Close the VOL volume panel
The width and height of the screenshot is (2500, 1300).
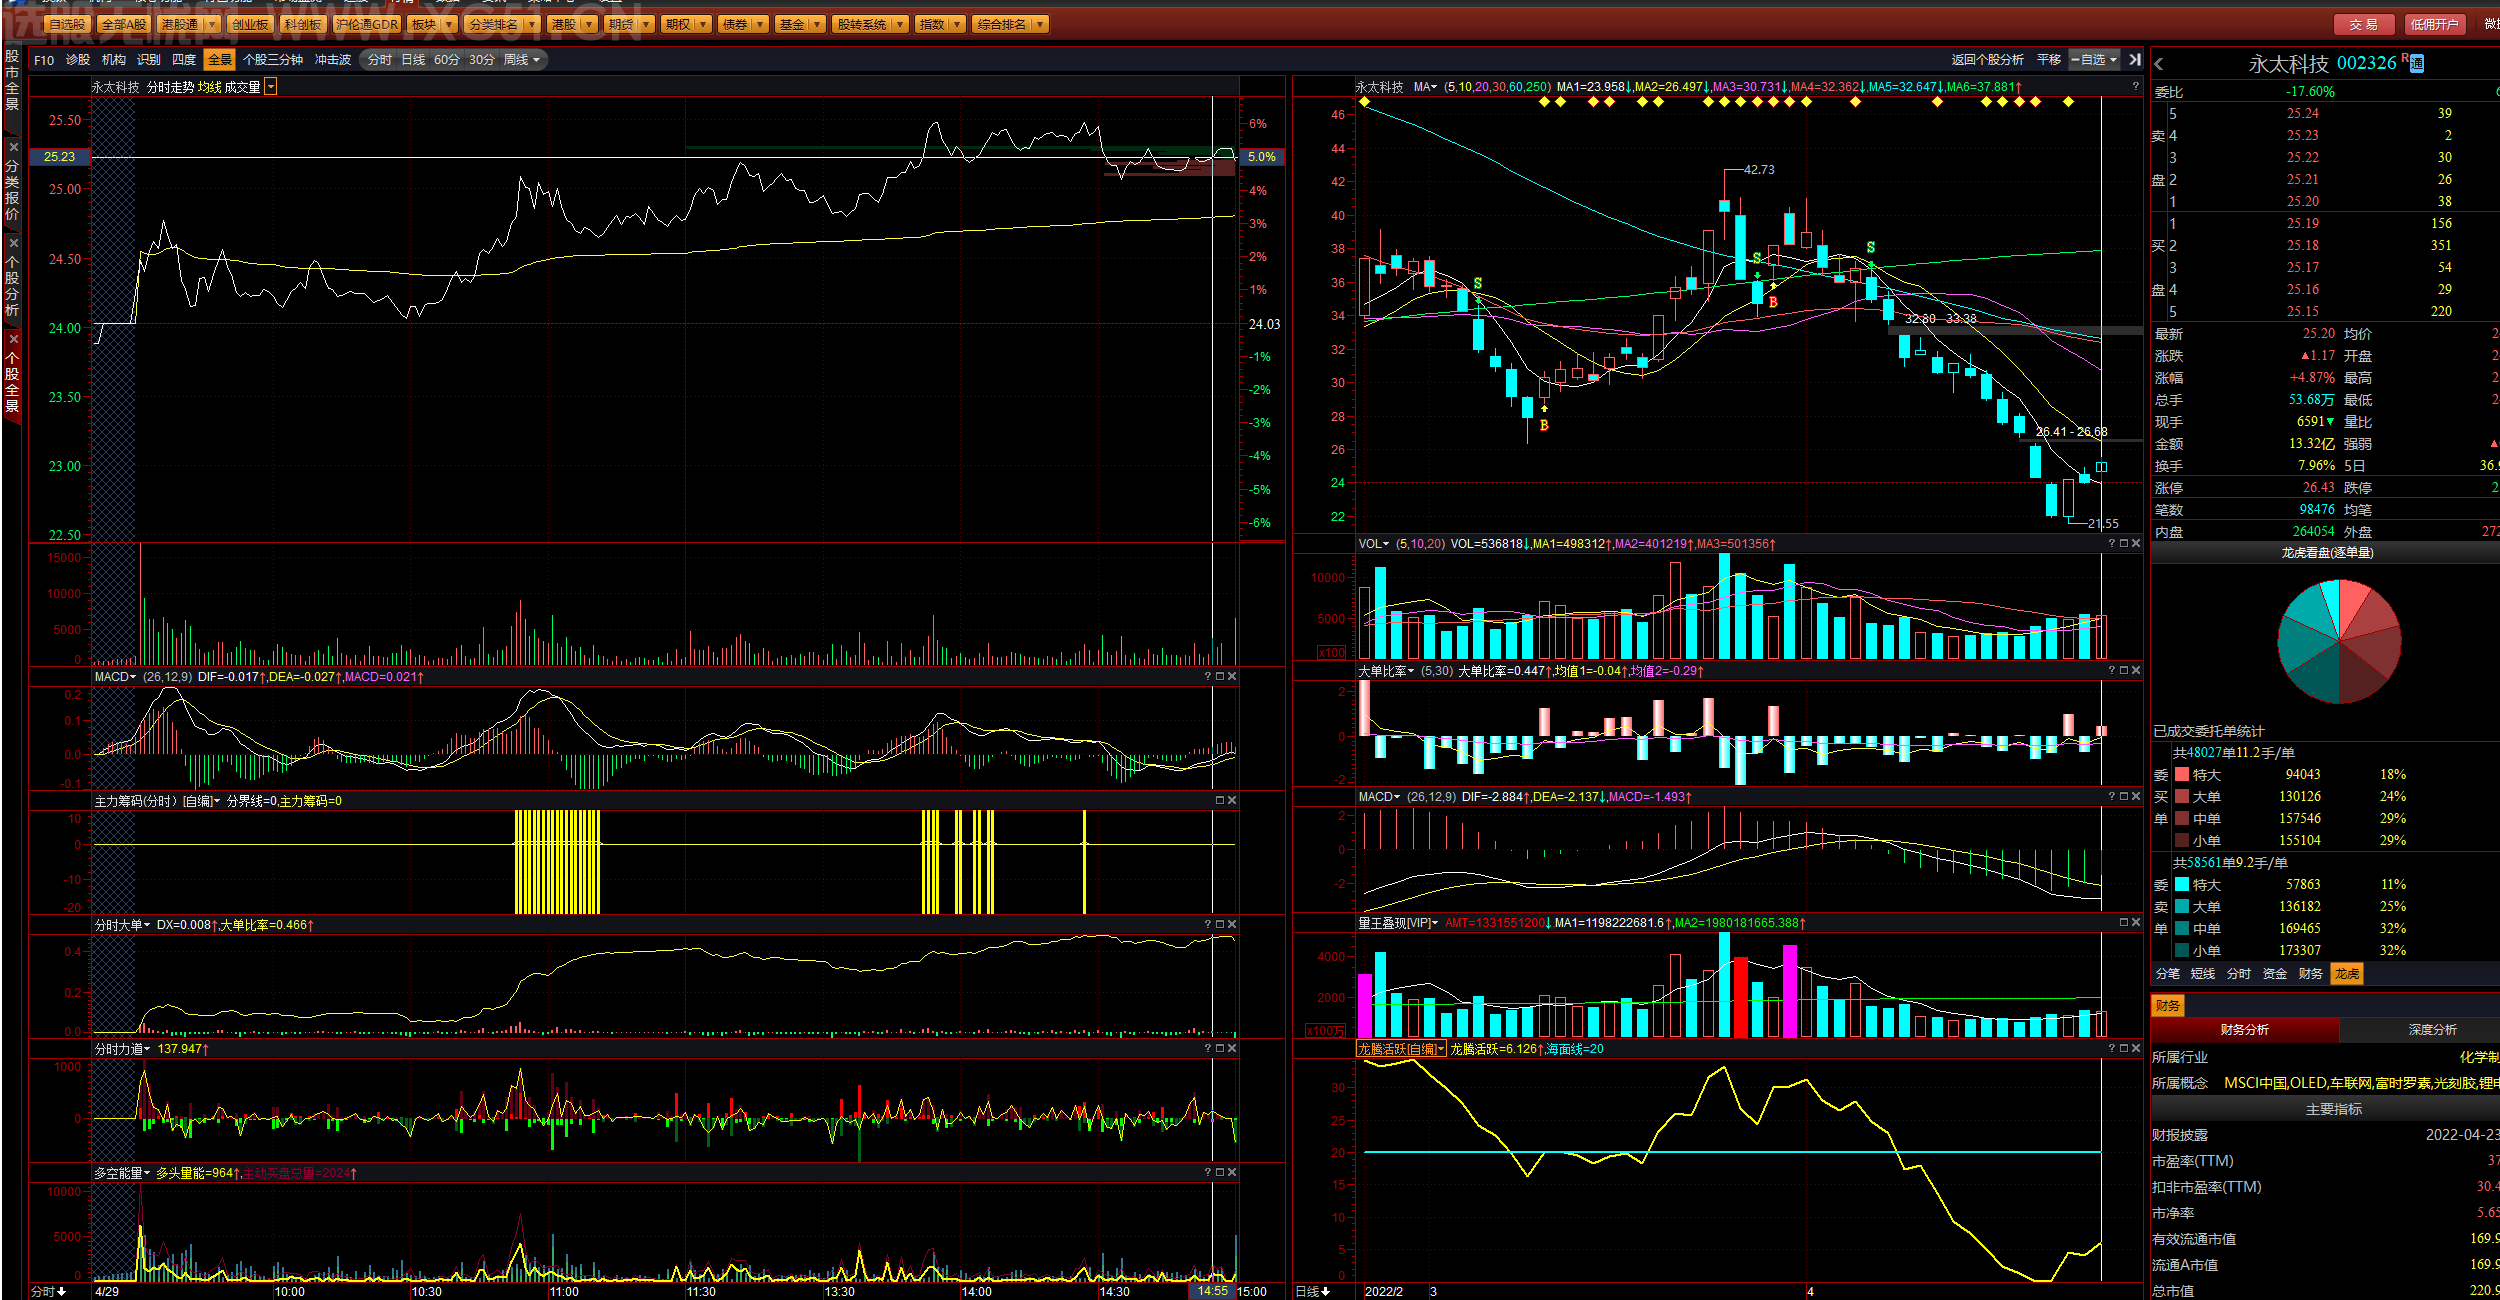click(2136, 544)
